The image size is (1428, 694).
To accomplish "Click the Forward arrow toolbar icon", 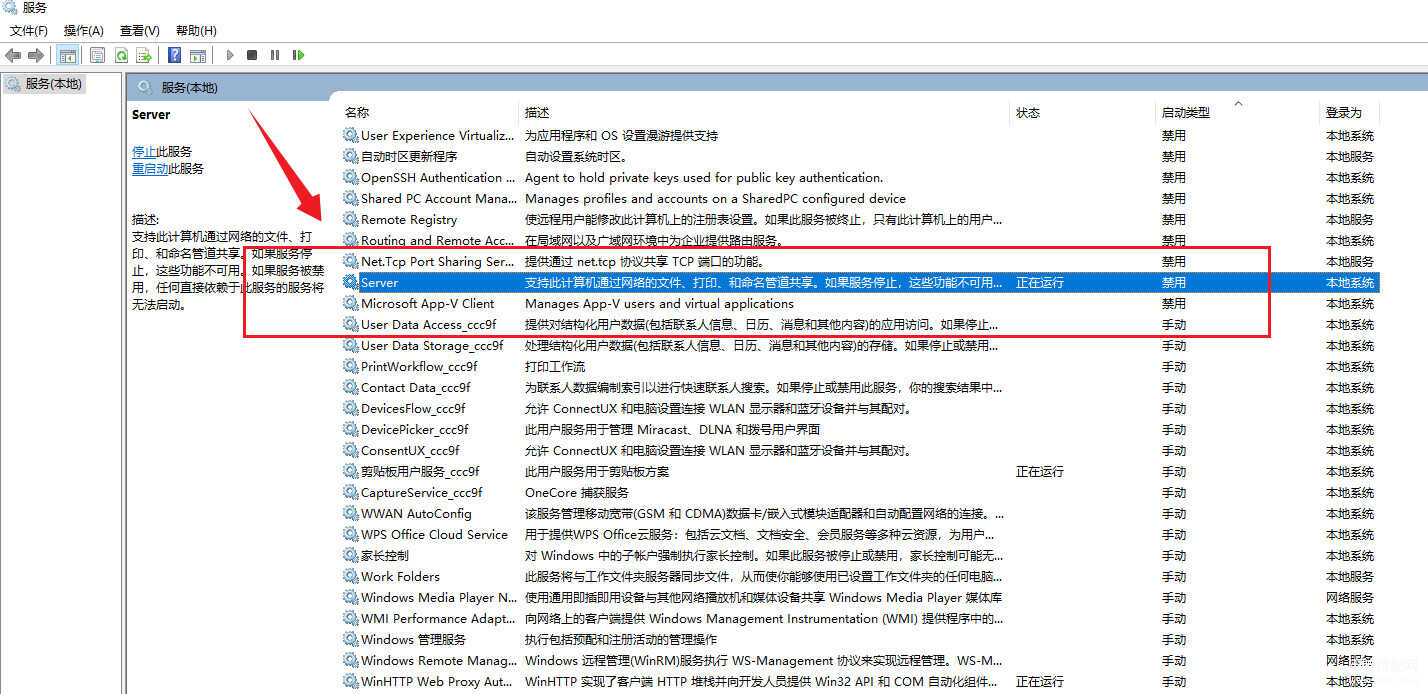I will pyautogui.click(x=36, y=55).
